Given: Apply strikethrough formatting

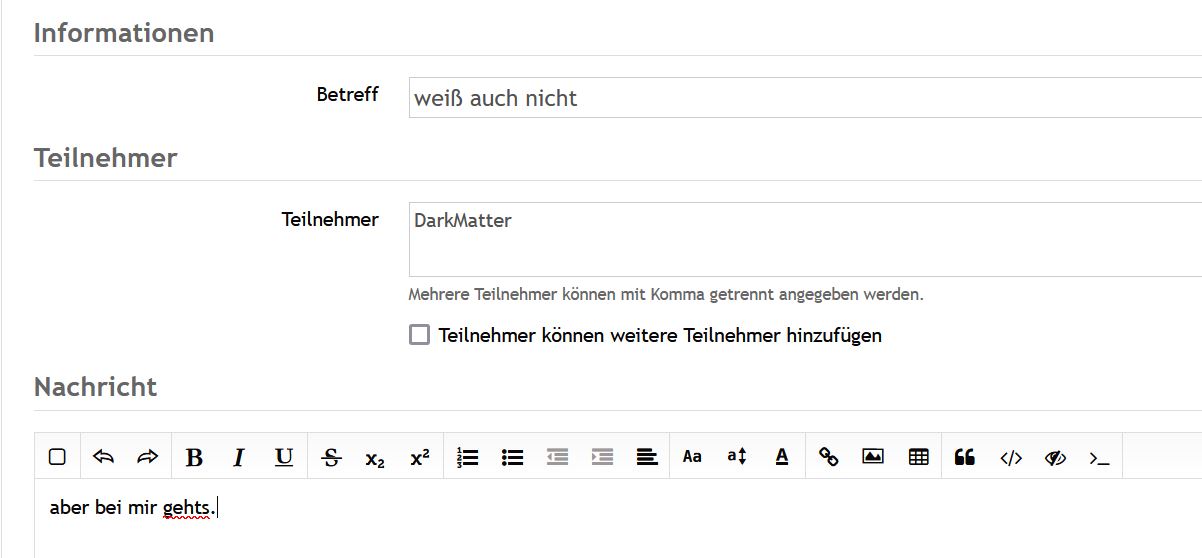Looking at the screenshot, I should [x=331, y=457].
